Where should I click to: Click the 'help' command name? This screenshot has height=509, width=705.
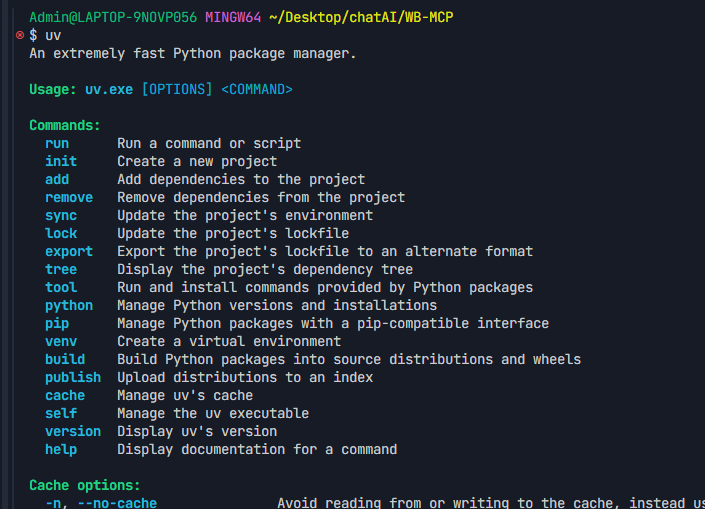tap(61, 450)
